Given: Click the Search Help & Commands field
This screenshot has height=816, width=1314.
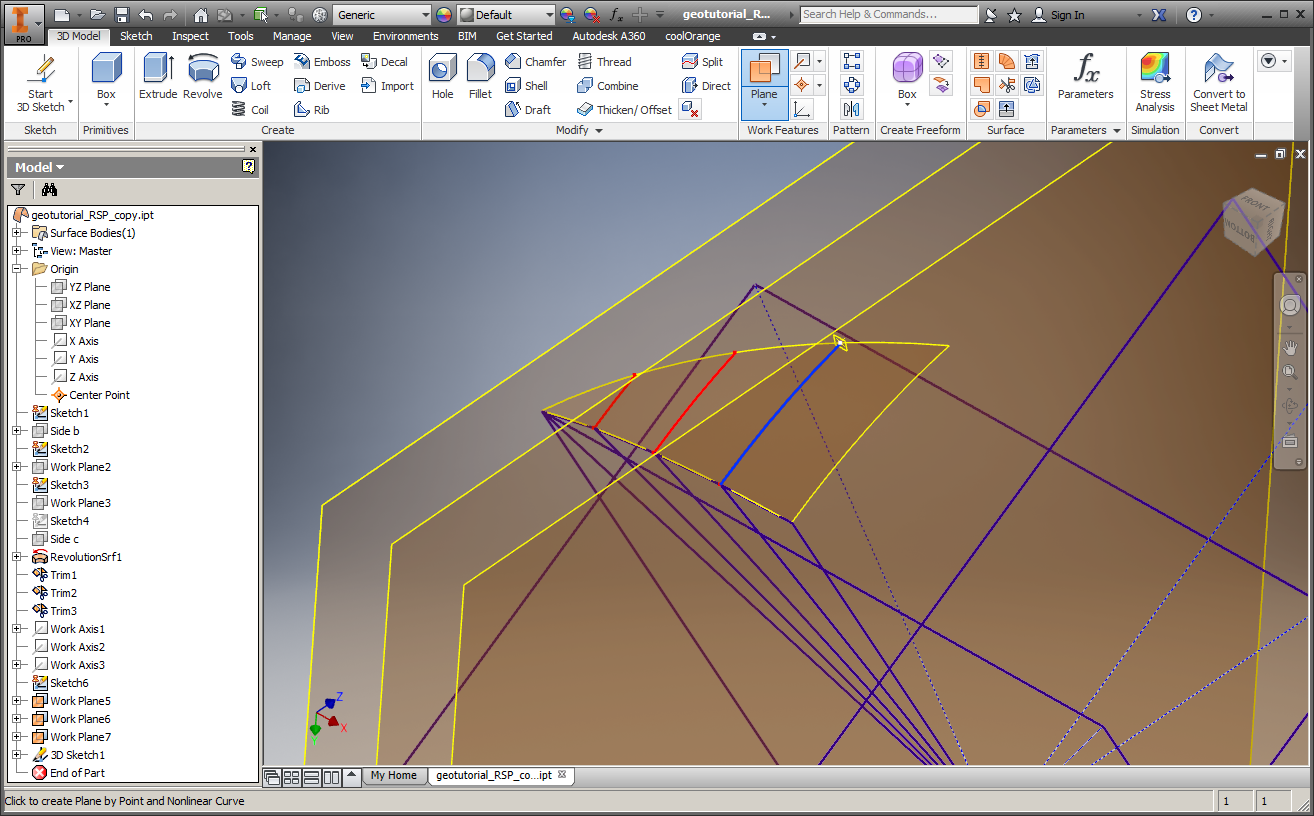Looking at the screenshot, I should point(889,15).
